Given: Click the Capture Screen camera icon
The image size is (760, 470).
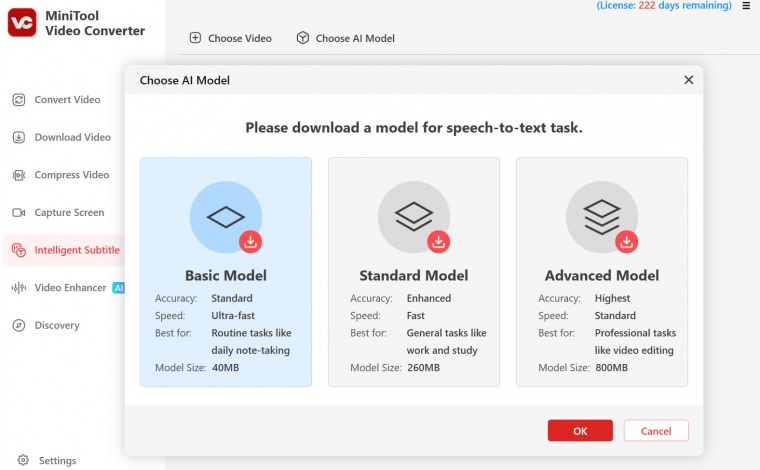Looking at the screenshot, I should click(19, 213).
